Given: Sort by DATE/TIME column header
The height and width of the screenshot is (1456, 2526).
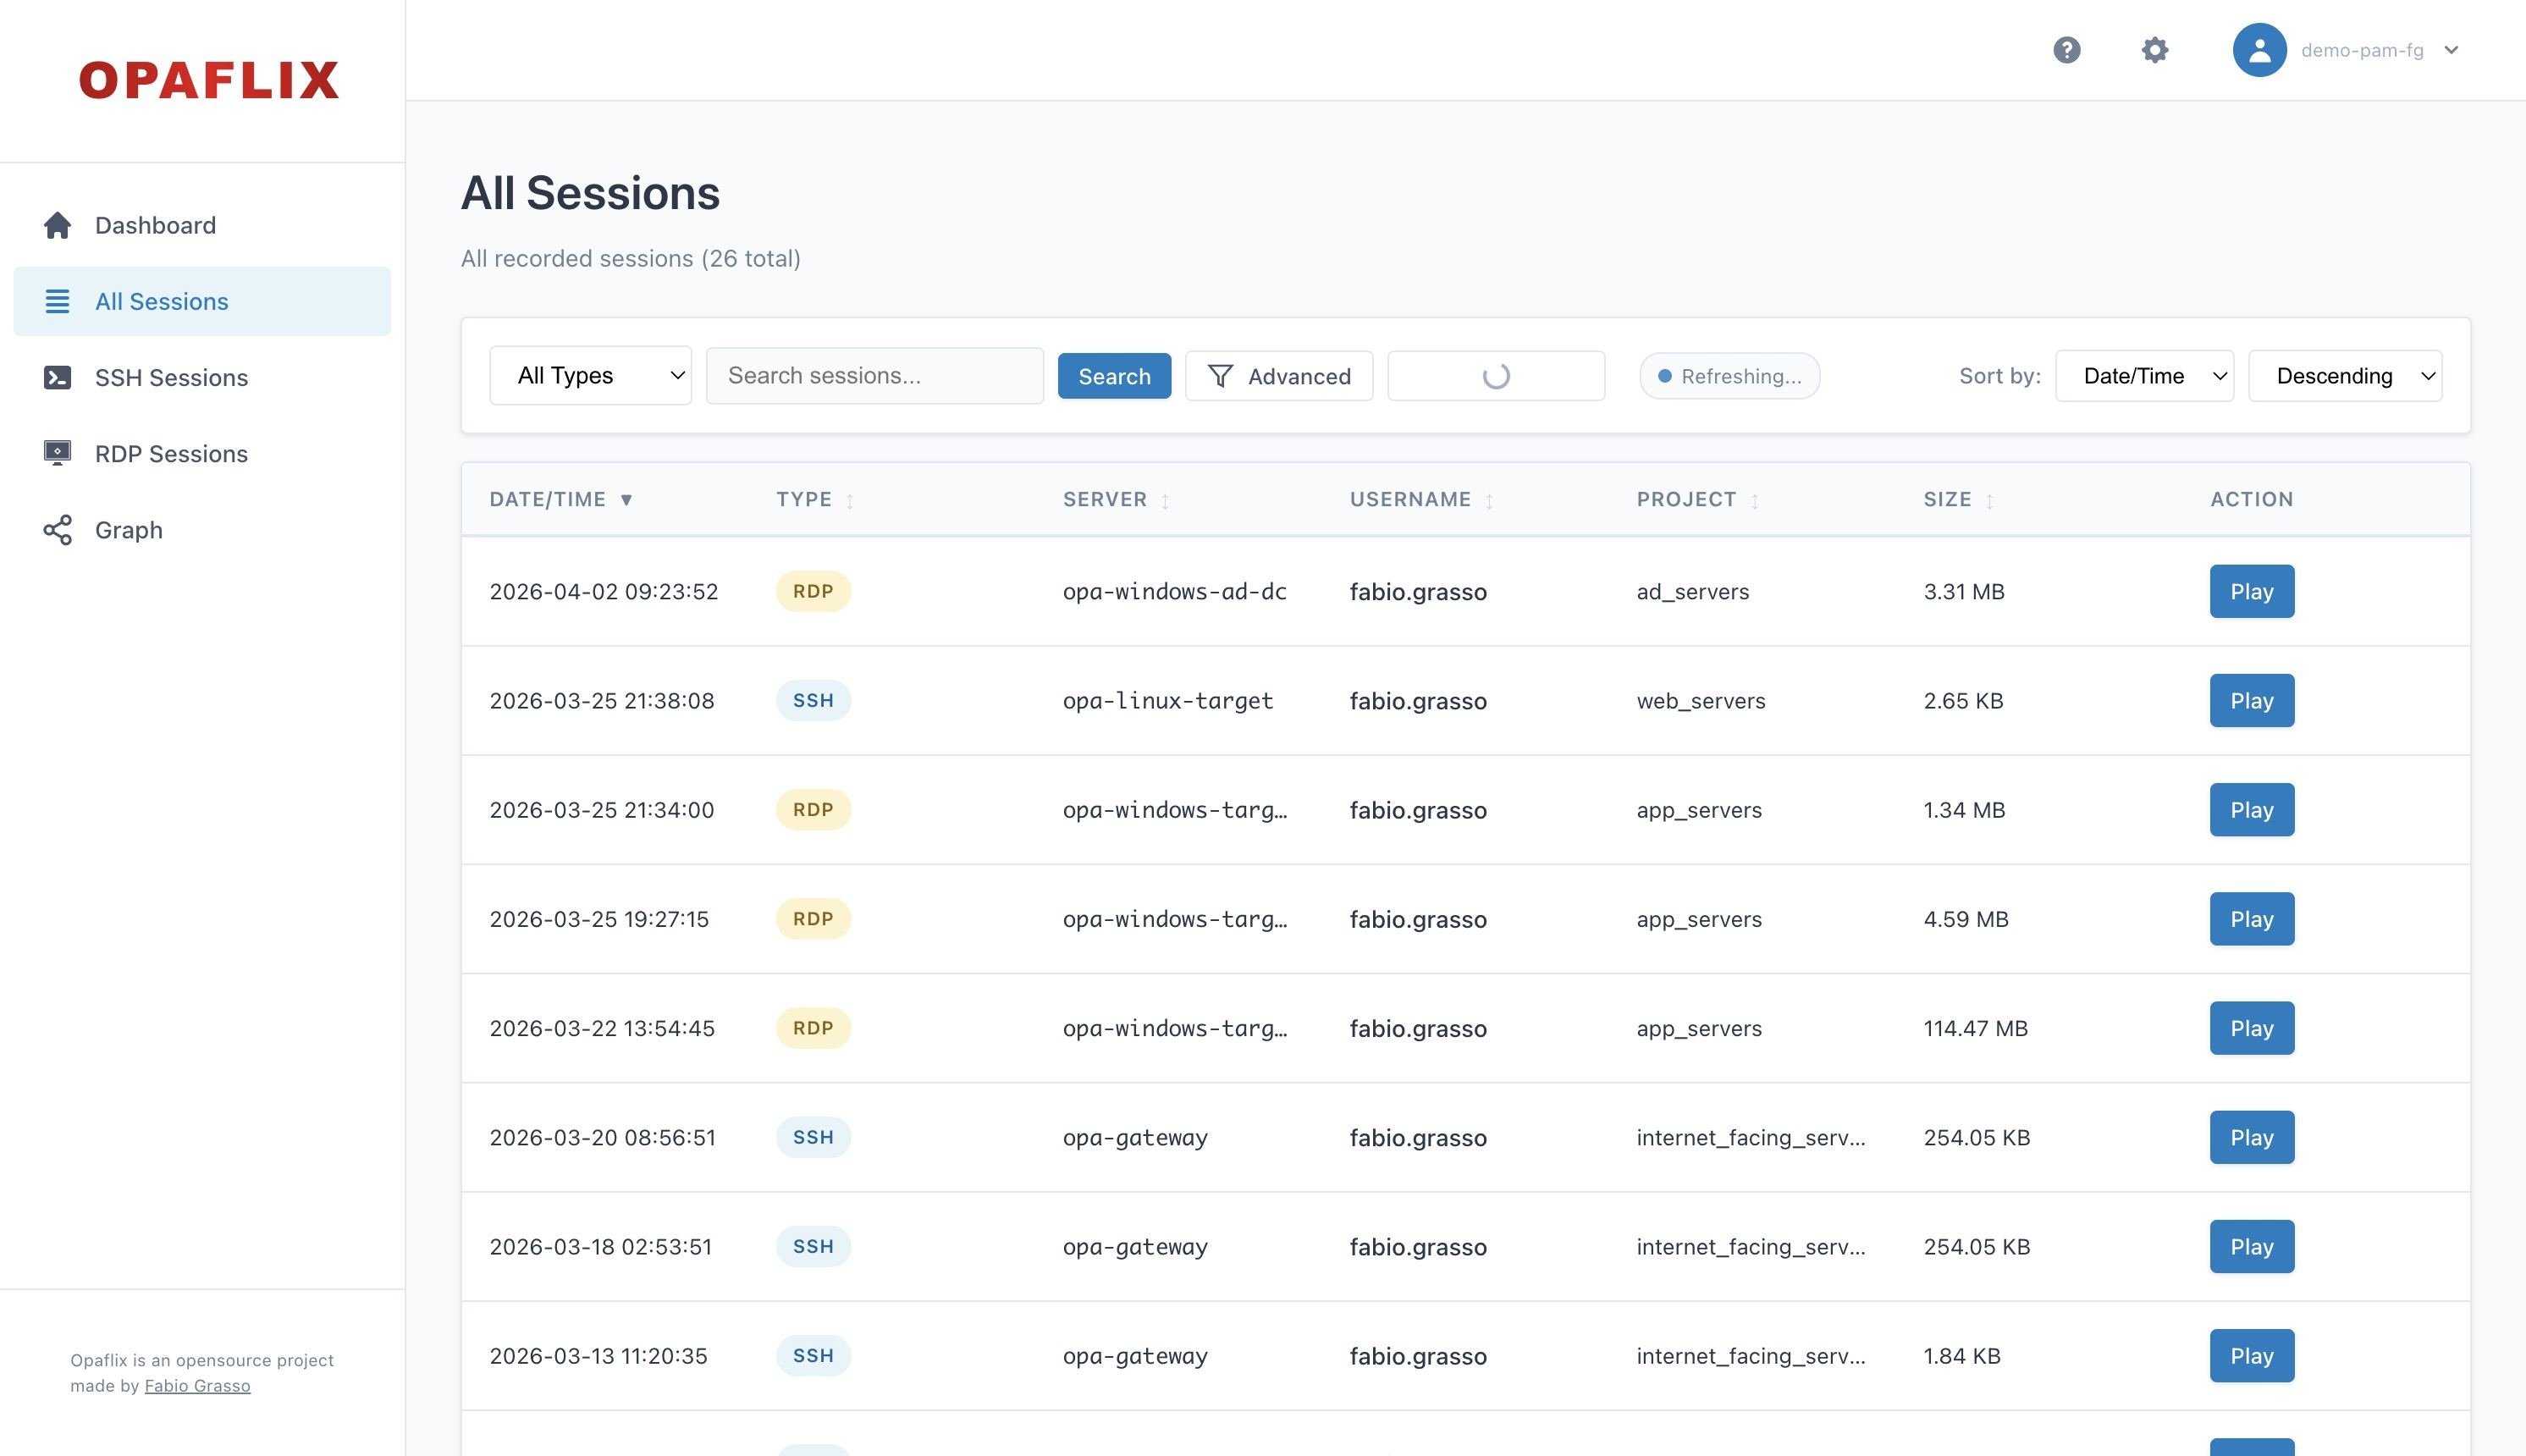Looking at the screenshot, I should click(561, 499).
